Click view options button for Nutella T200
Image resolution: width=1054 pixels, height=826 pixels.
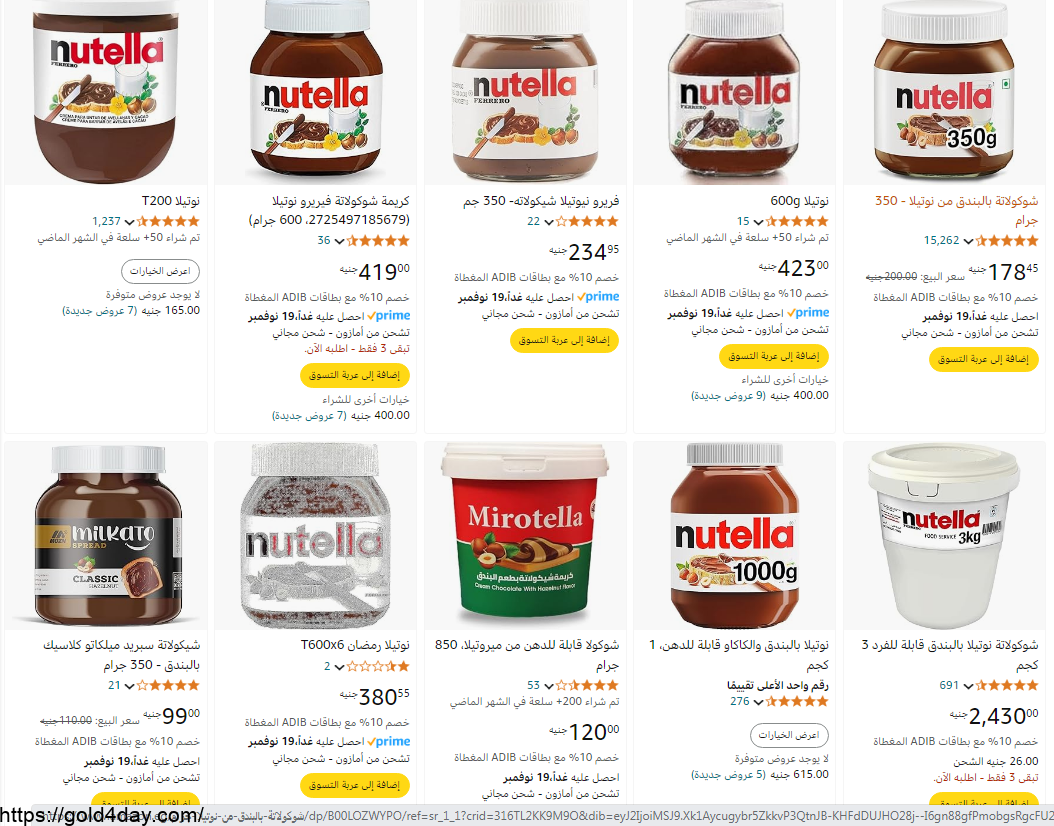[160, 272]
